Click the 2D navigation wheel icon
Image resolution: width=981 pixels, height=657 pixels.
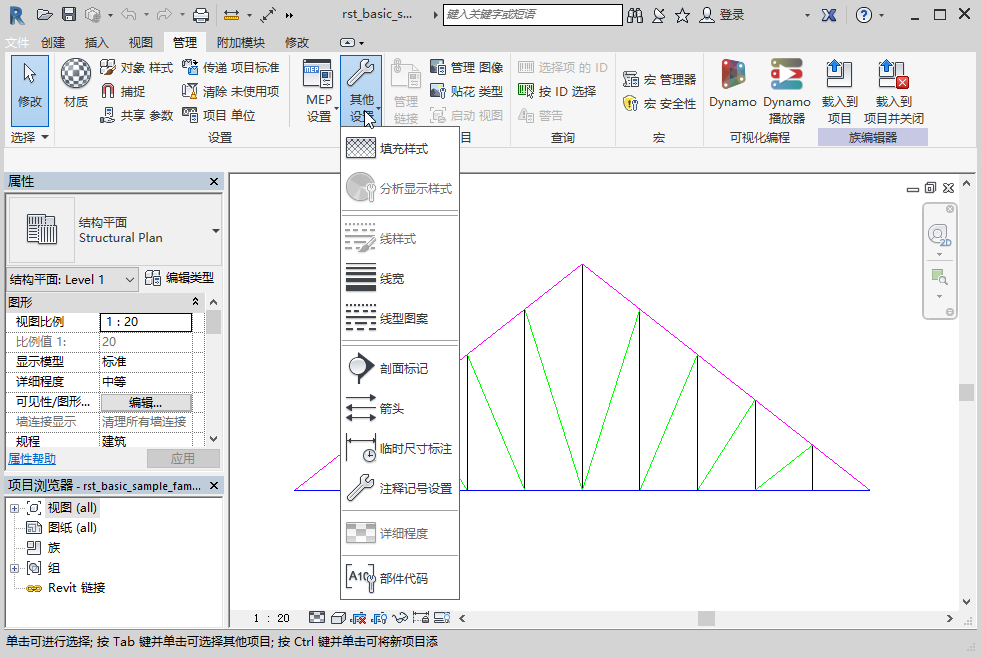[937, 232]
